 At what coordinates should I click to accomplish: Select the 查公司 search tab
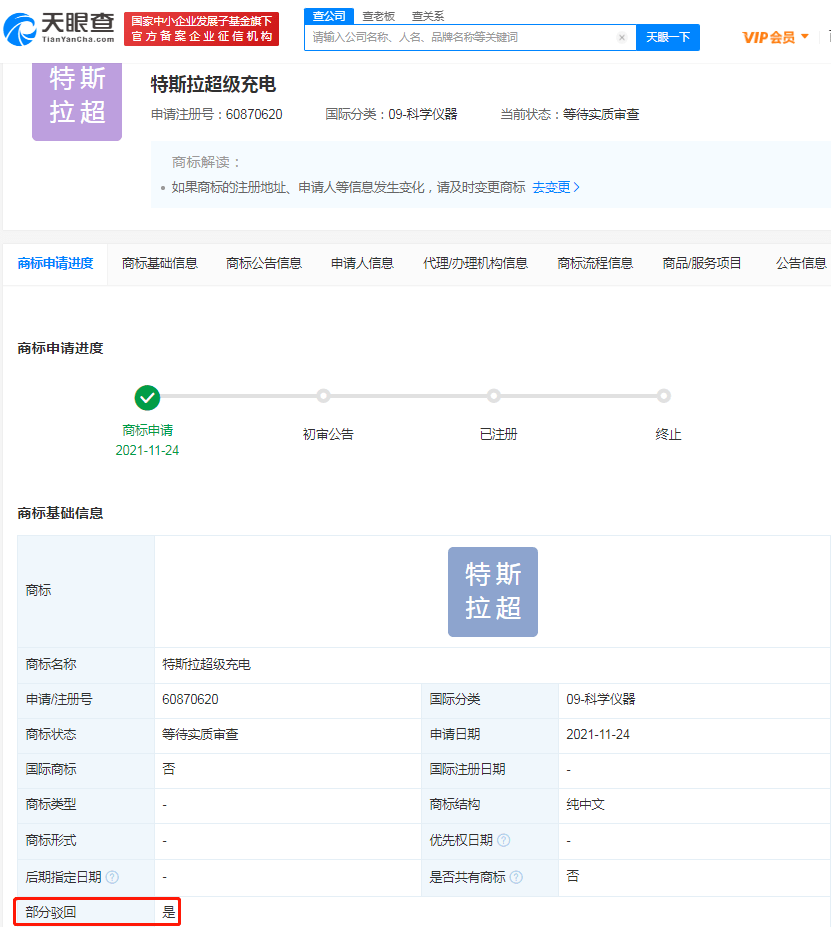[328, 16]
